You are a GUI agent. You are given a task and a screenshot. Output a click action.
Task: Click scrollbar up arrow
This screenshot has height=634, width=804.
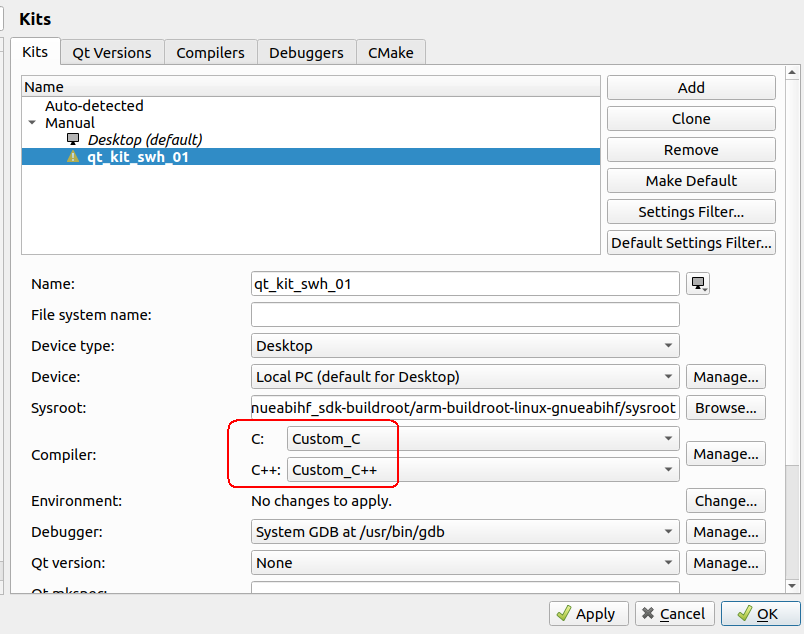point(792,73)
